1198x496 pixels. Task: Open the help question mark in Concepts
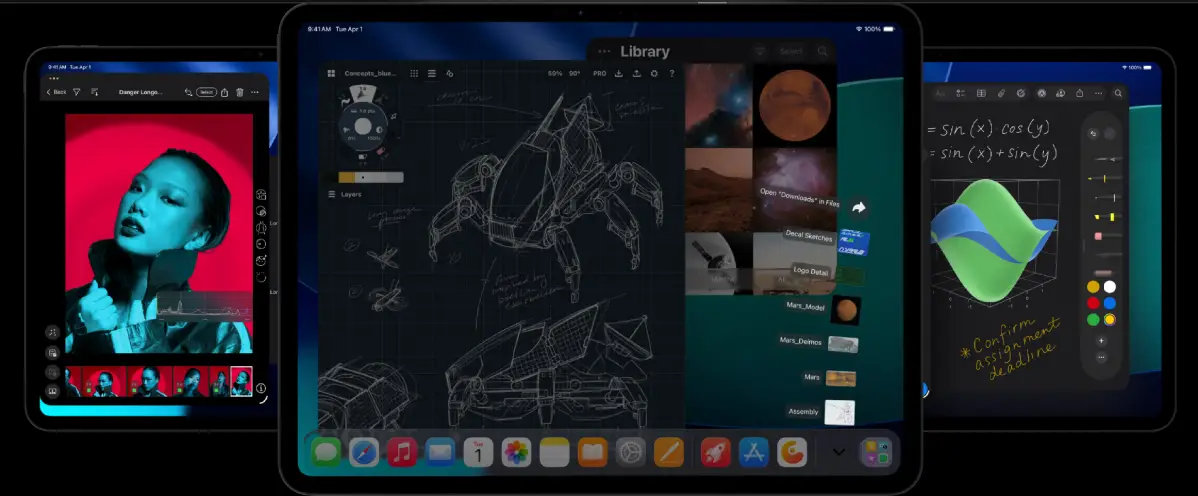click(672, 73)
